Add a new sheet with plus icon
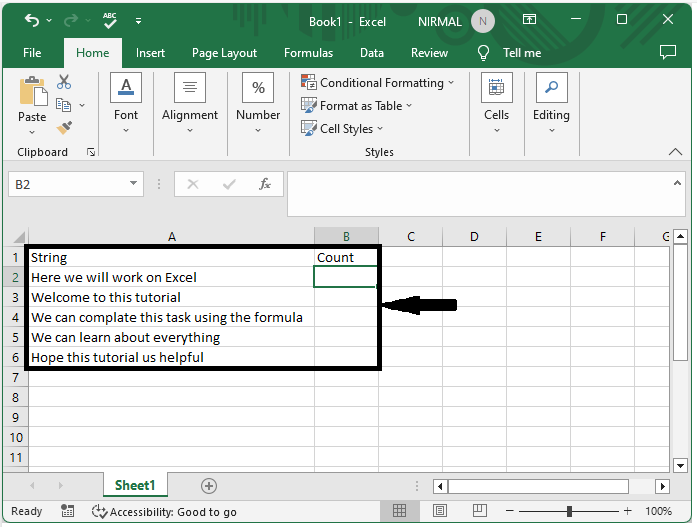This screenshot has height=527, width=697. click(208, 486)
